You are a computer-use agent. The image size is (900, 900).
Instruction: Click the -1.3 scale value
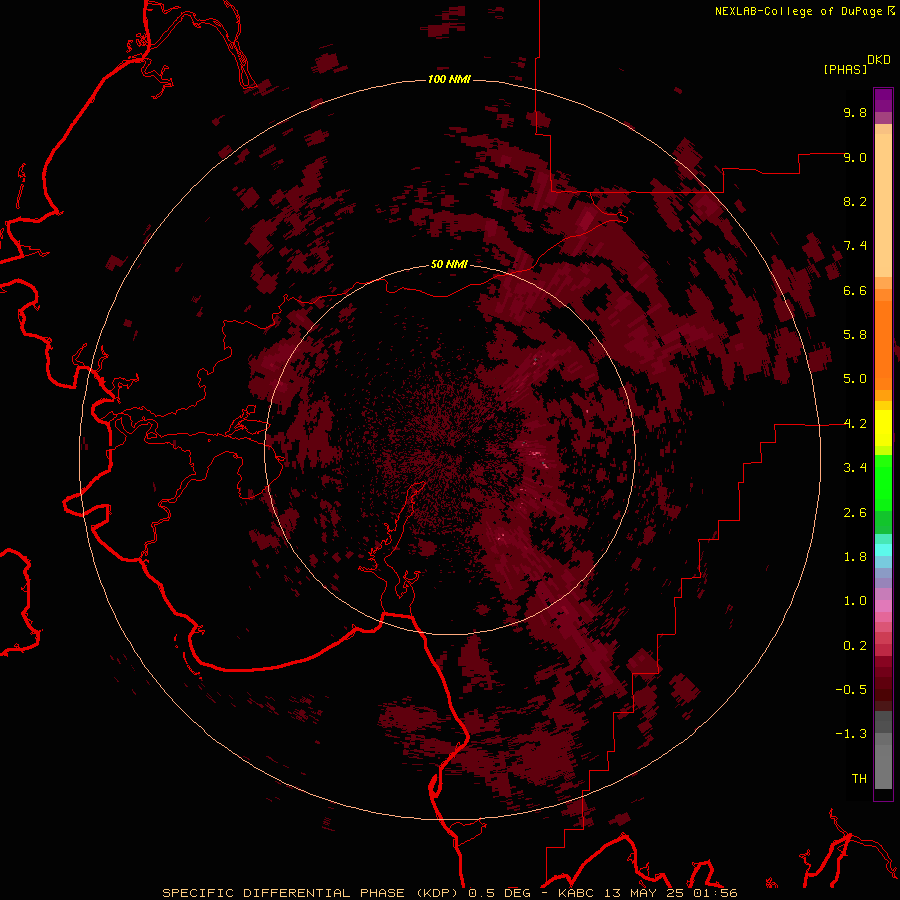coord(851,734)
